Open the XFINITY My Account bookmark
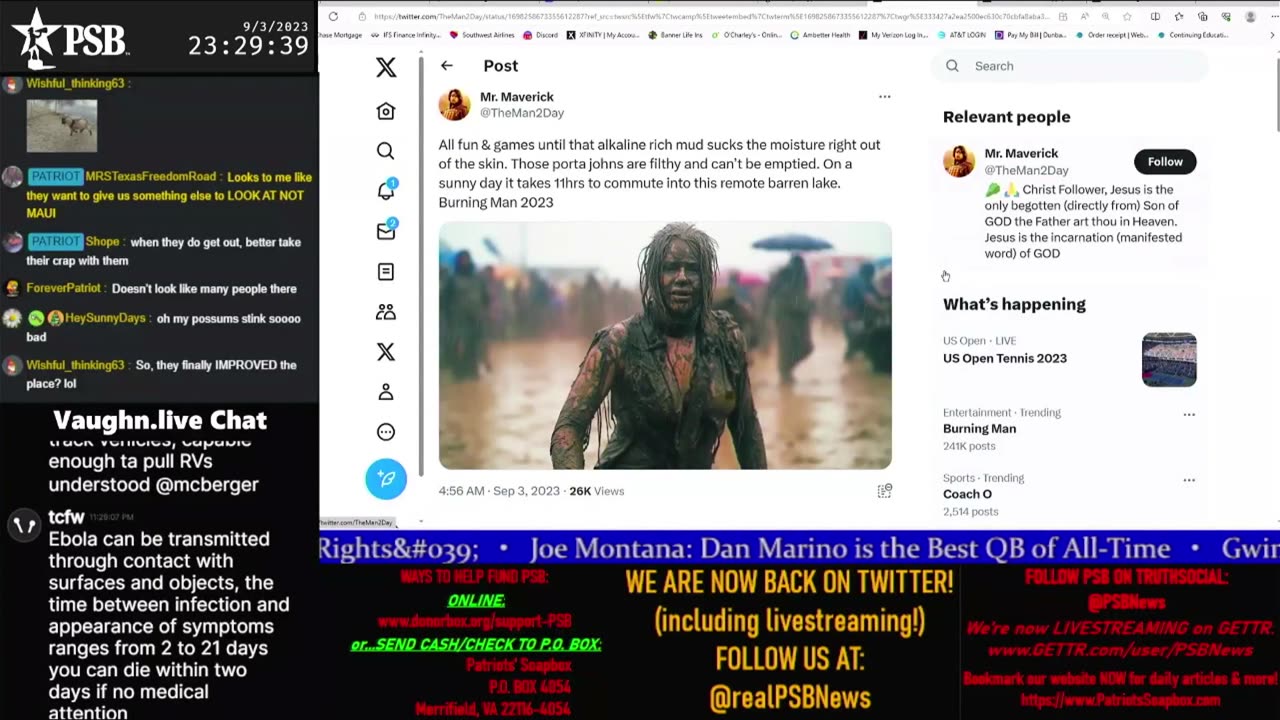Screen dimensions: 1280x720 pos(603,35)
